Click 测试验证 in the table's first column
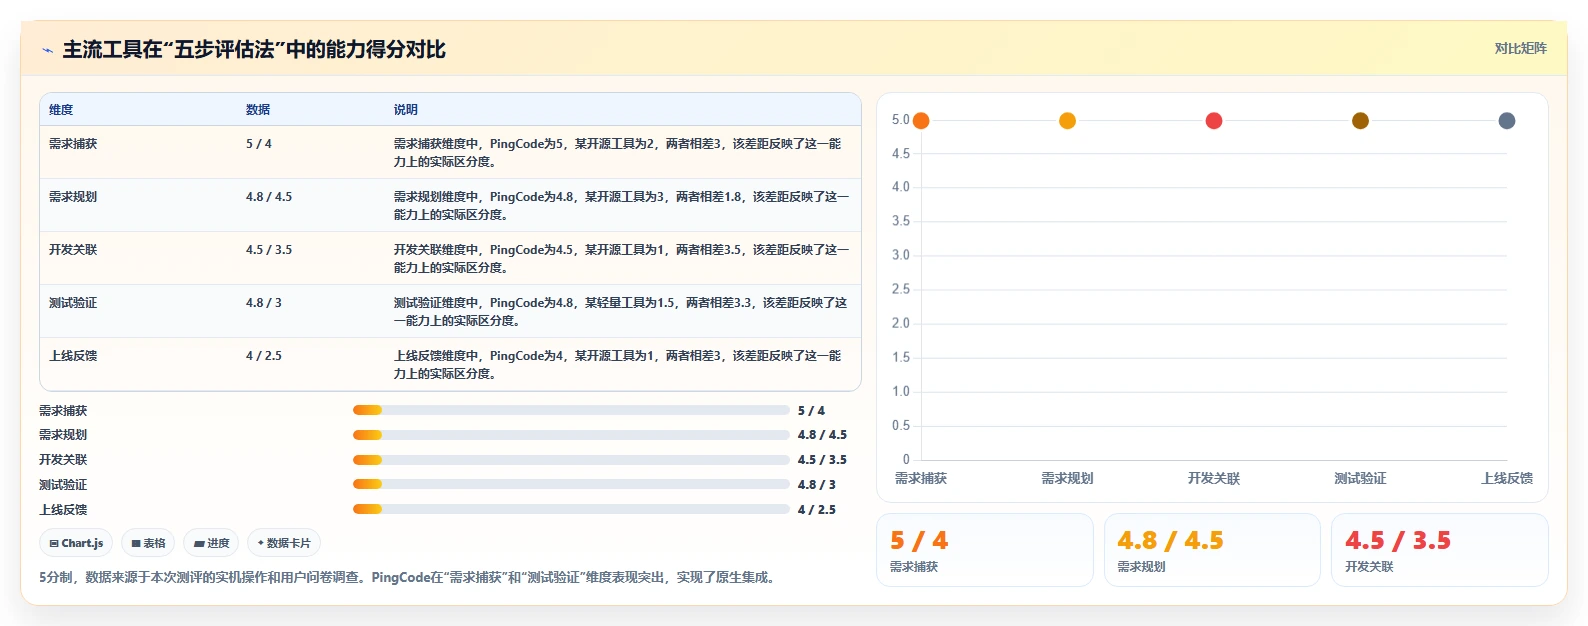 point(73,303)
